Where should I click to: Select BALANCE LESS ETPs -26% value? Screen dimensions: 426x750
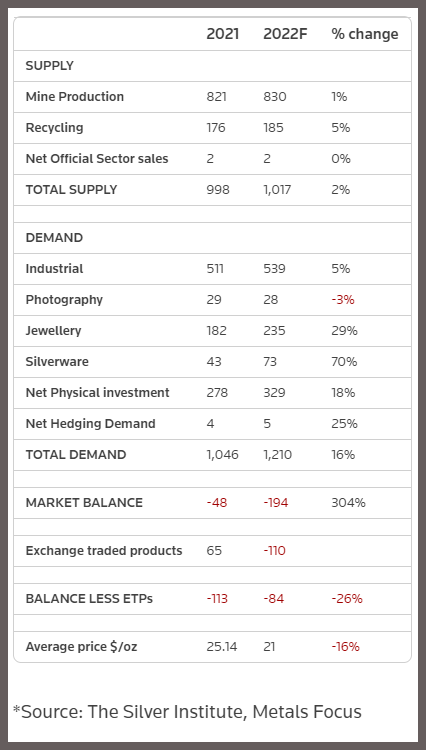tap(347, 599)
